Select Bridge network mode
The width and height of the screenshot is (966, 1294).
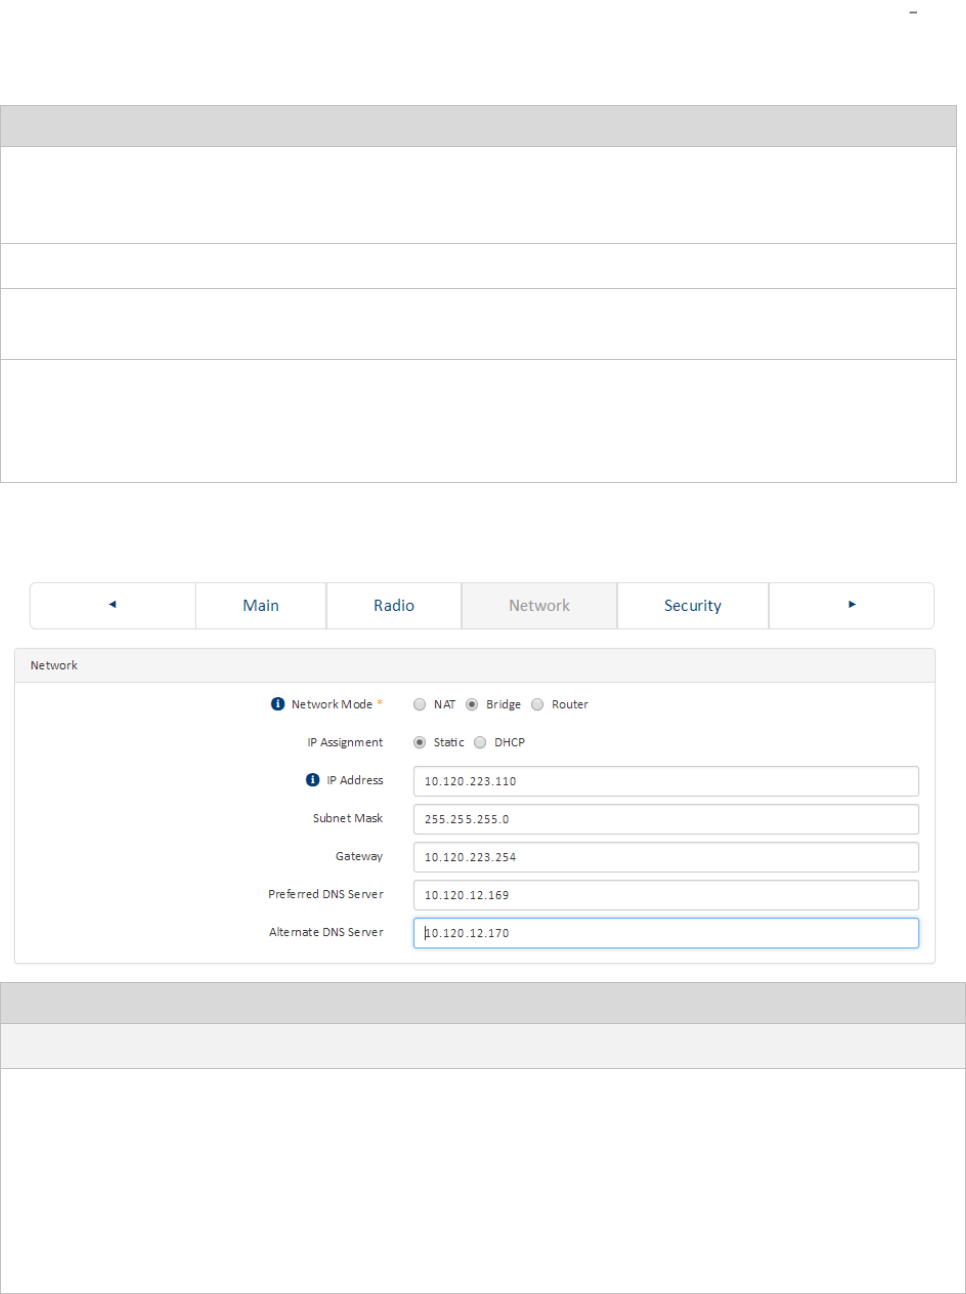(472, 705)
